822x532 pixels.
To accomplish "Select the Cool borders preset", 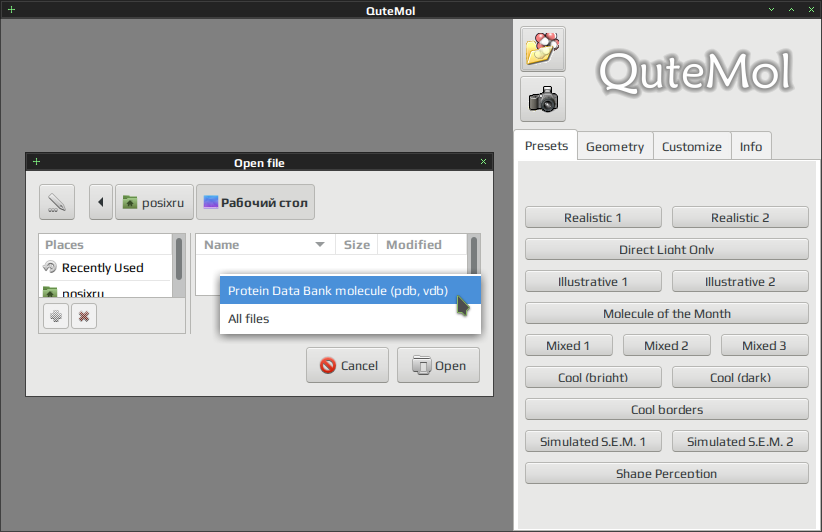I will (x=667, y=409).
